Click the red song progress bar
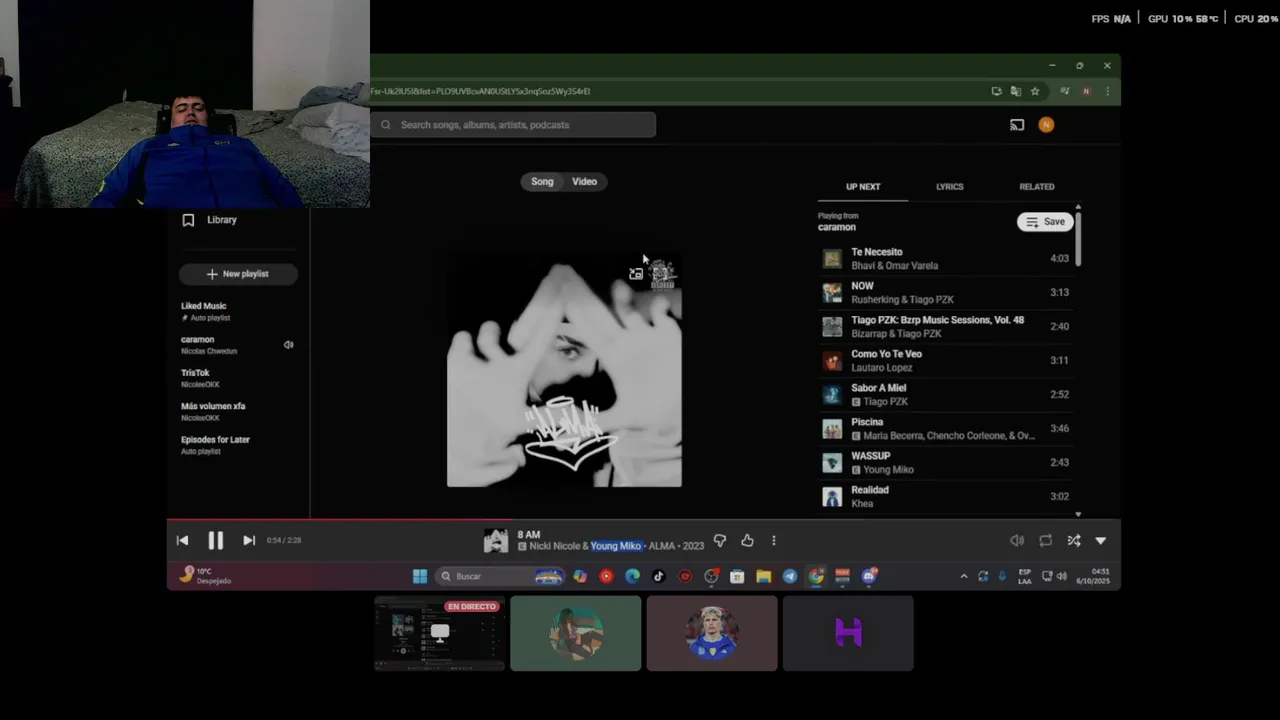Image resolution: width=1280 pixels, height=720 pixels. [341, 520]
